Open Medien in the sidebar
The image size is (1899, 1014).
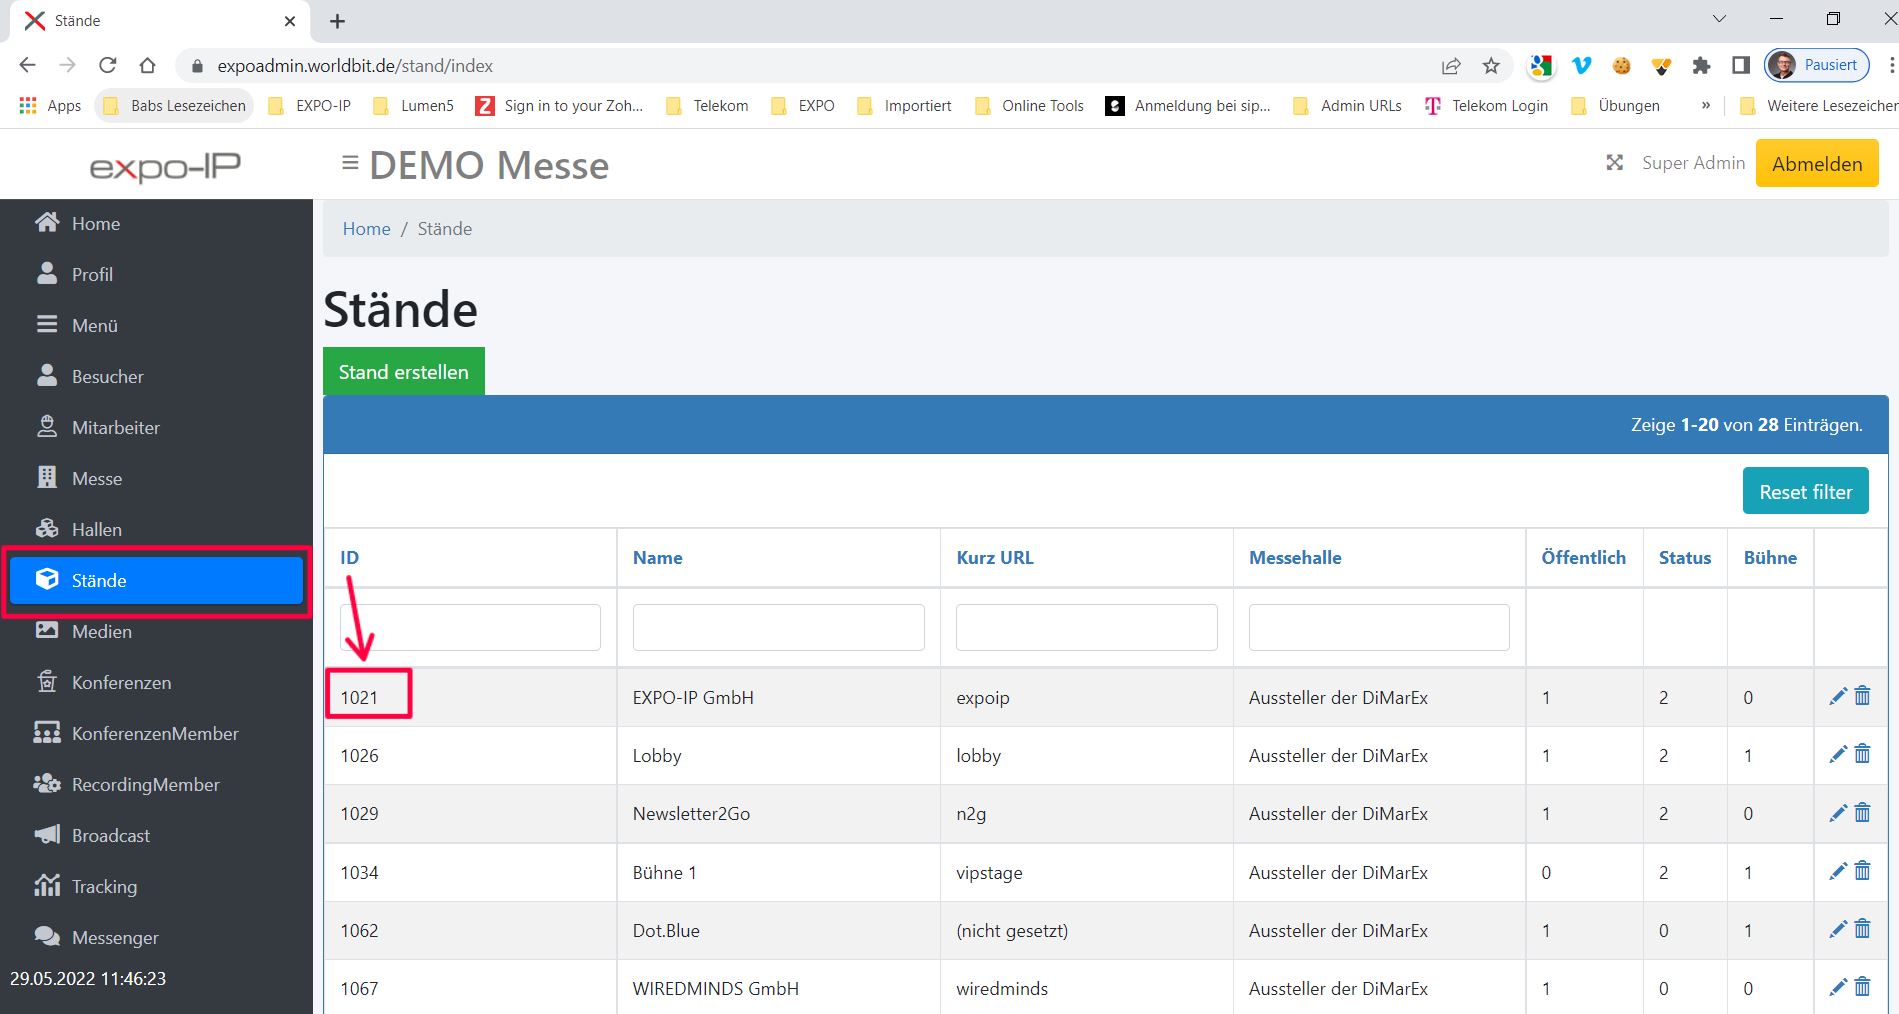[x=101, y=632]
